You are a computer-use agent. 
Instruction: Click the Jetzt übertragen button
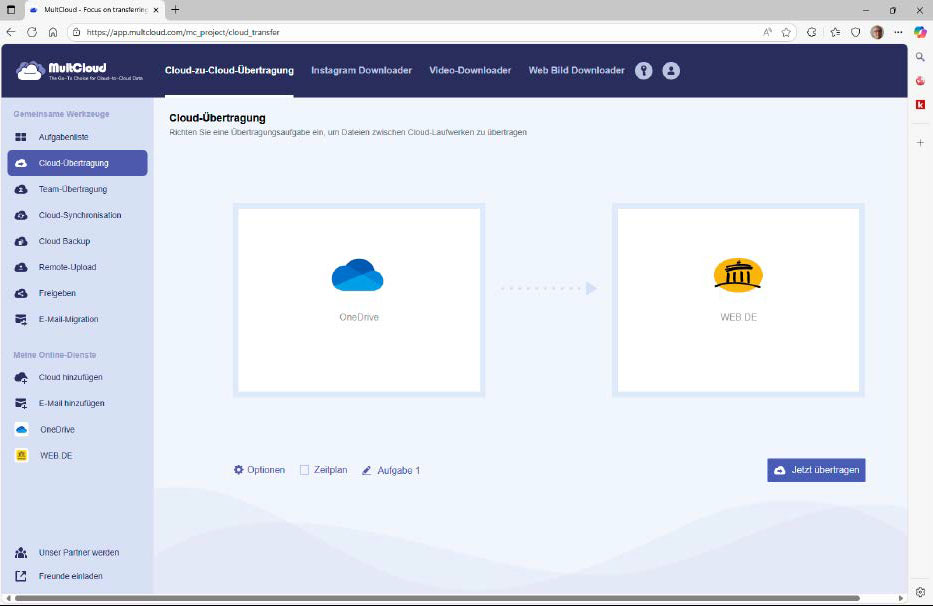[816, 469]
